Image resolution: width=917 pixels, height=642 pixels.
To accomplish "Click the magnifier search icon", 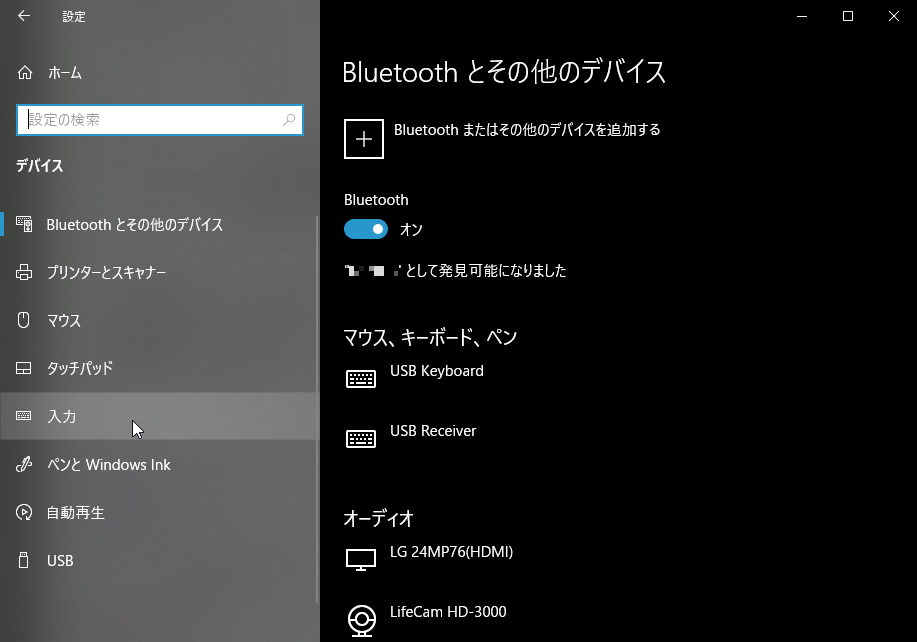I will coord(289,120).
